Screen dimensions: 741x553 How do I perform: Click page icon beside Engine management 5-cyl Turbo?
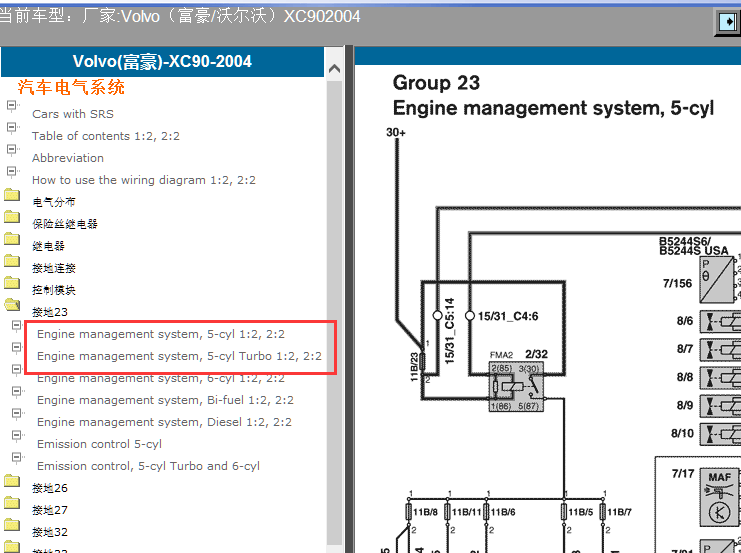point(17,347)
